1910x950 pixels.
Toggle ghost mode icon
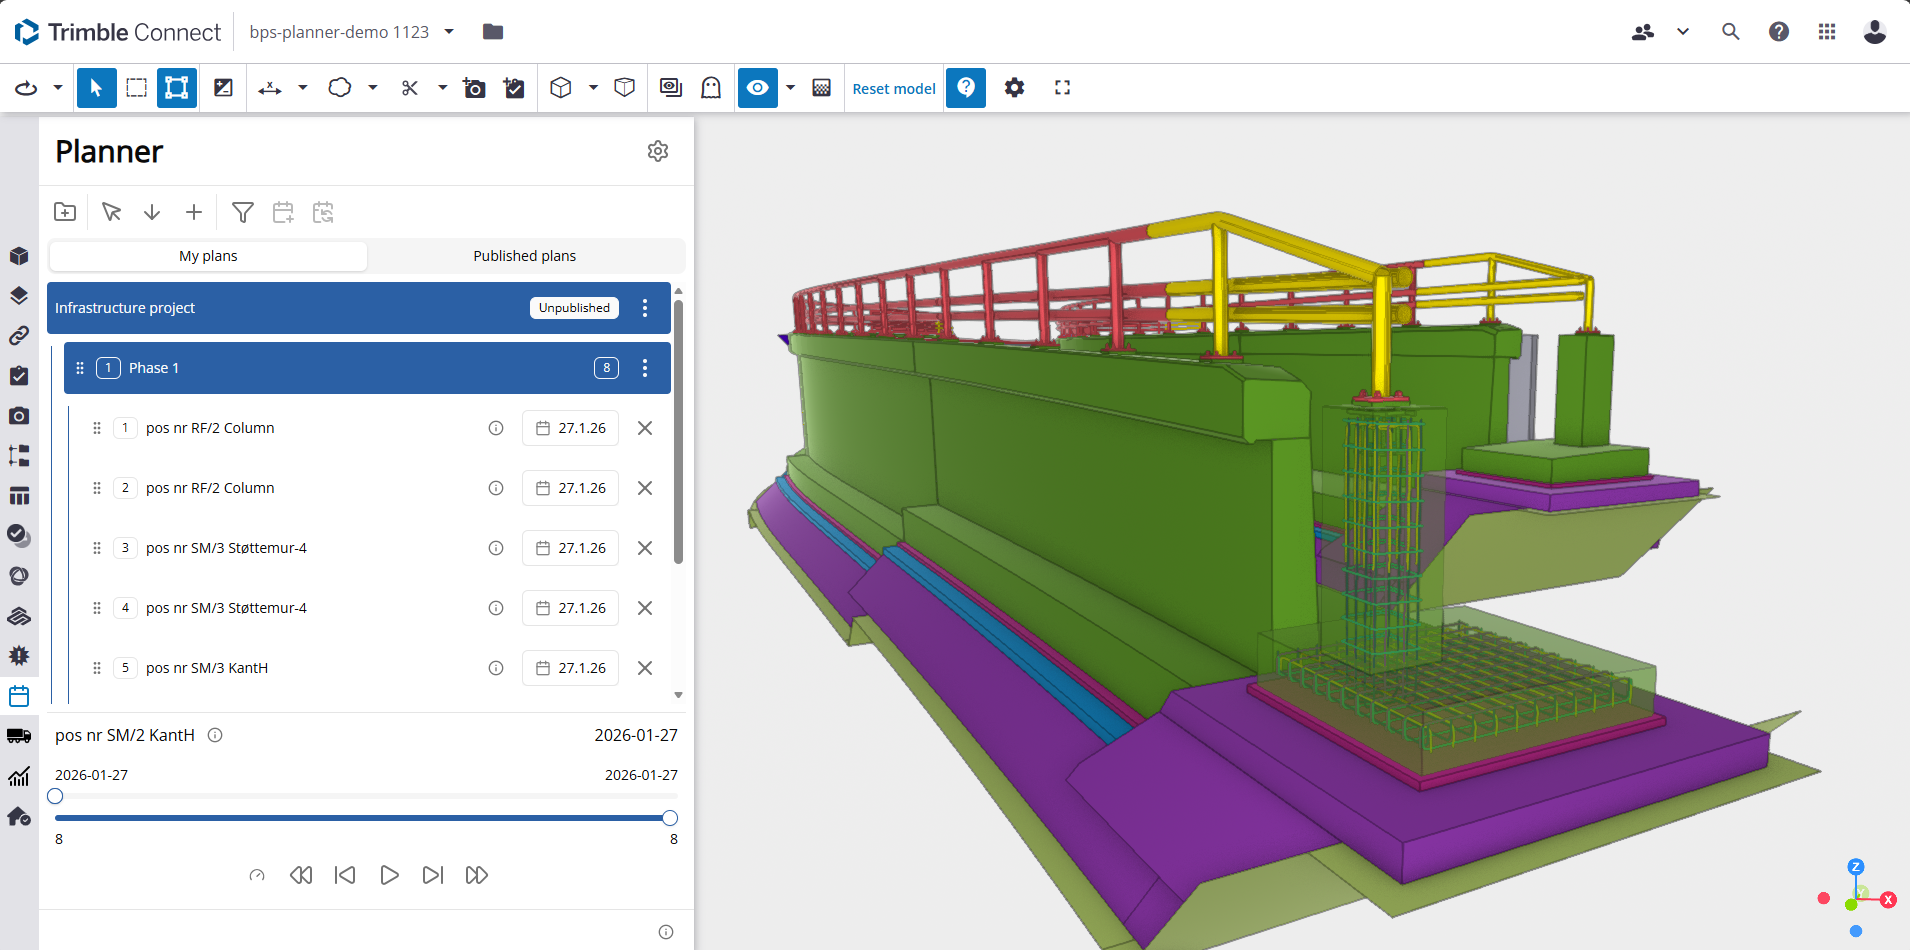(x=711, y=88)
